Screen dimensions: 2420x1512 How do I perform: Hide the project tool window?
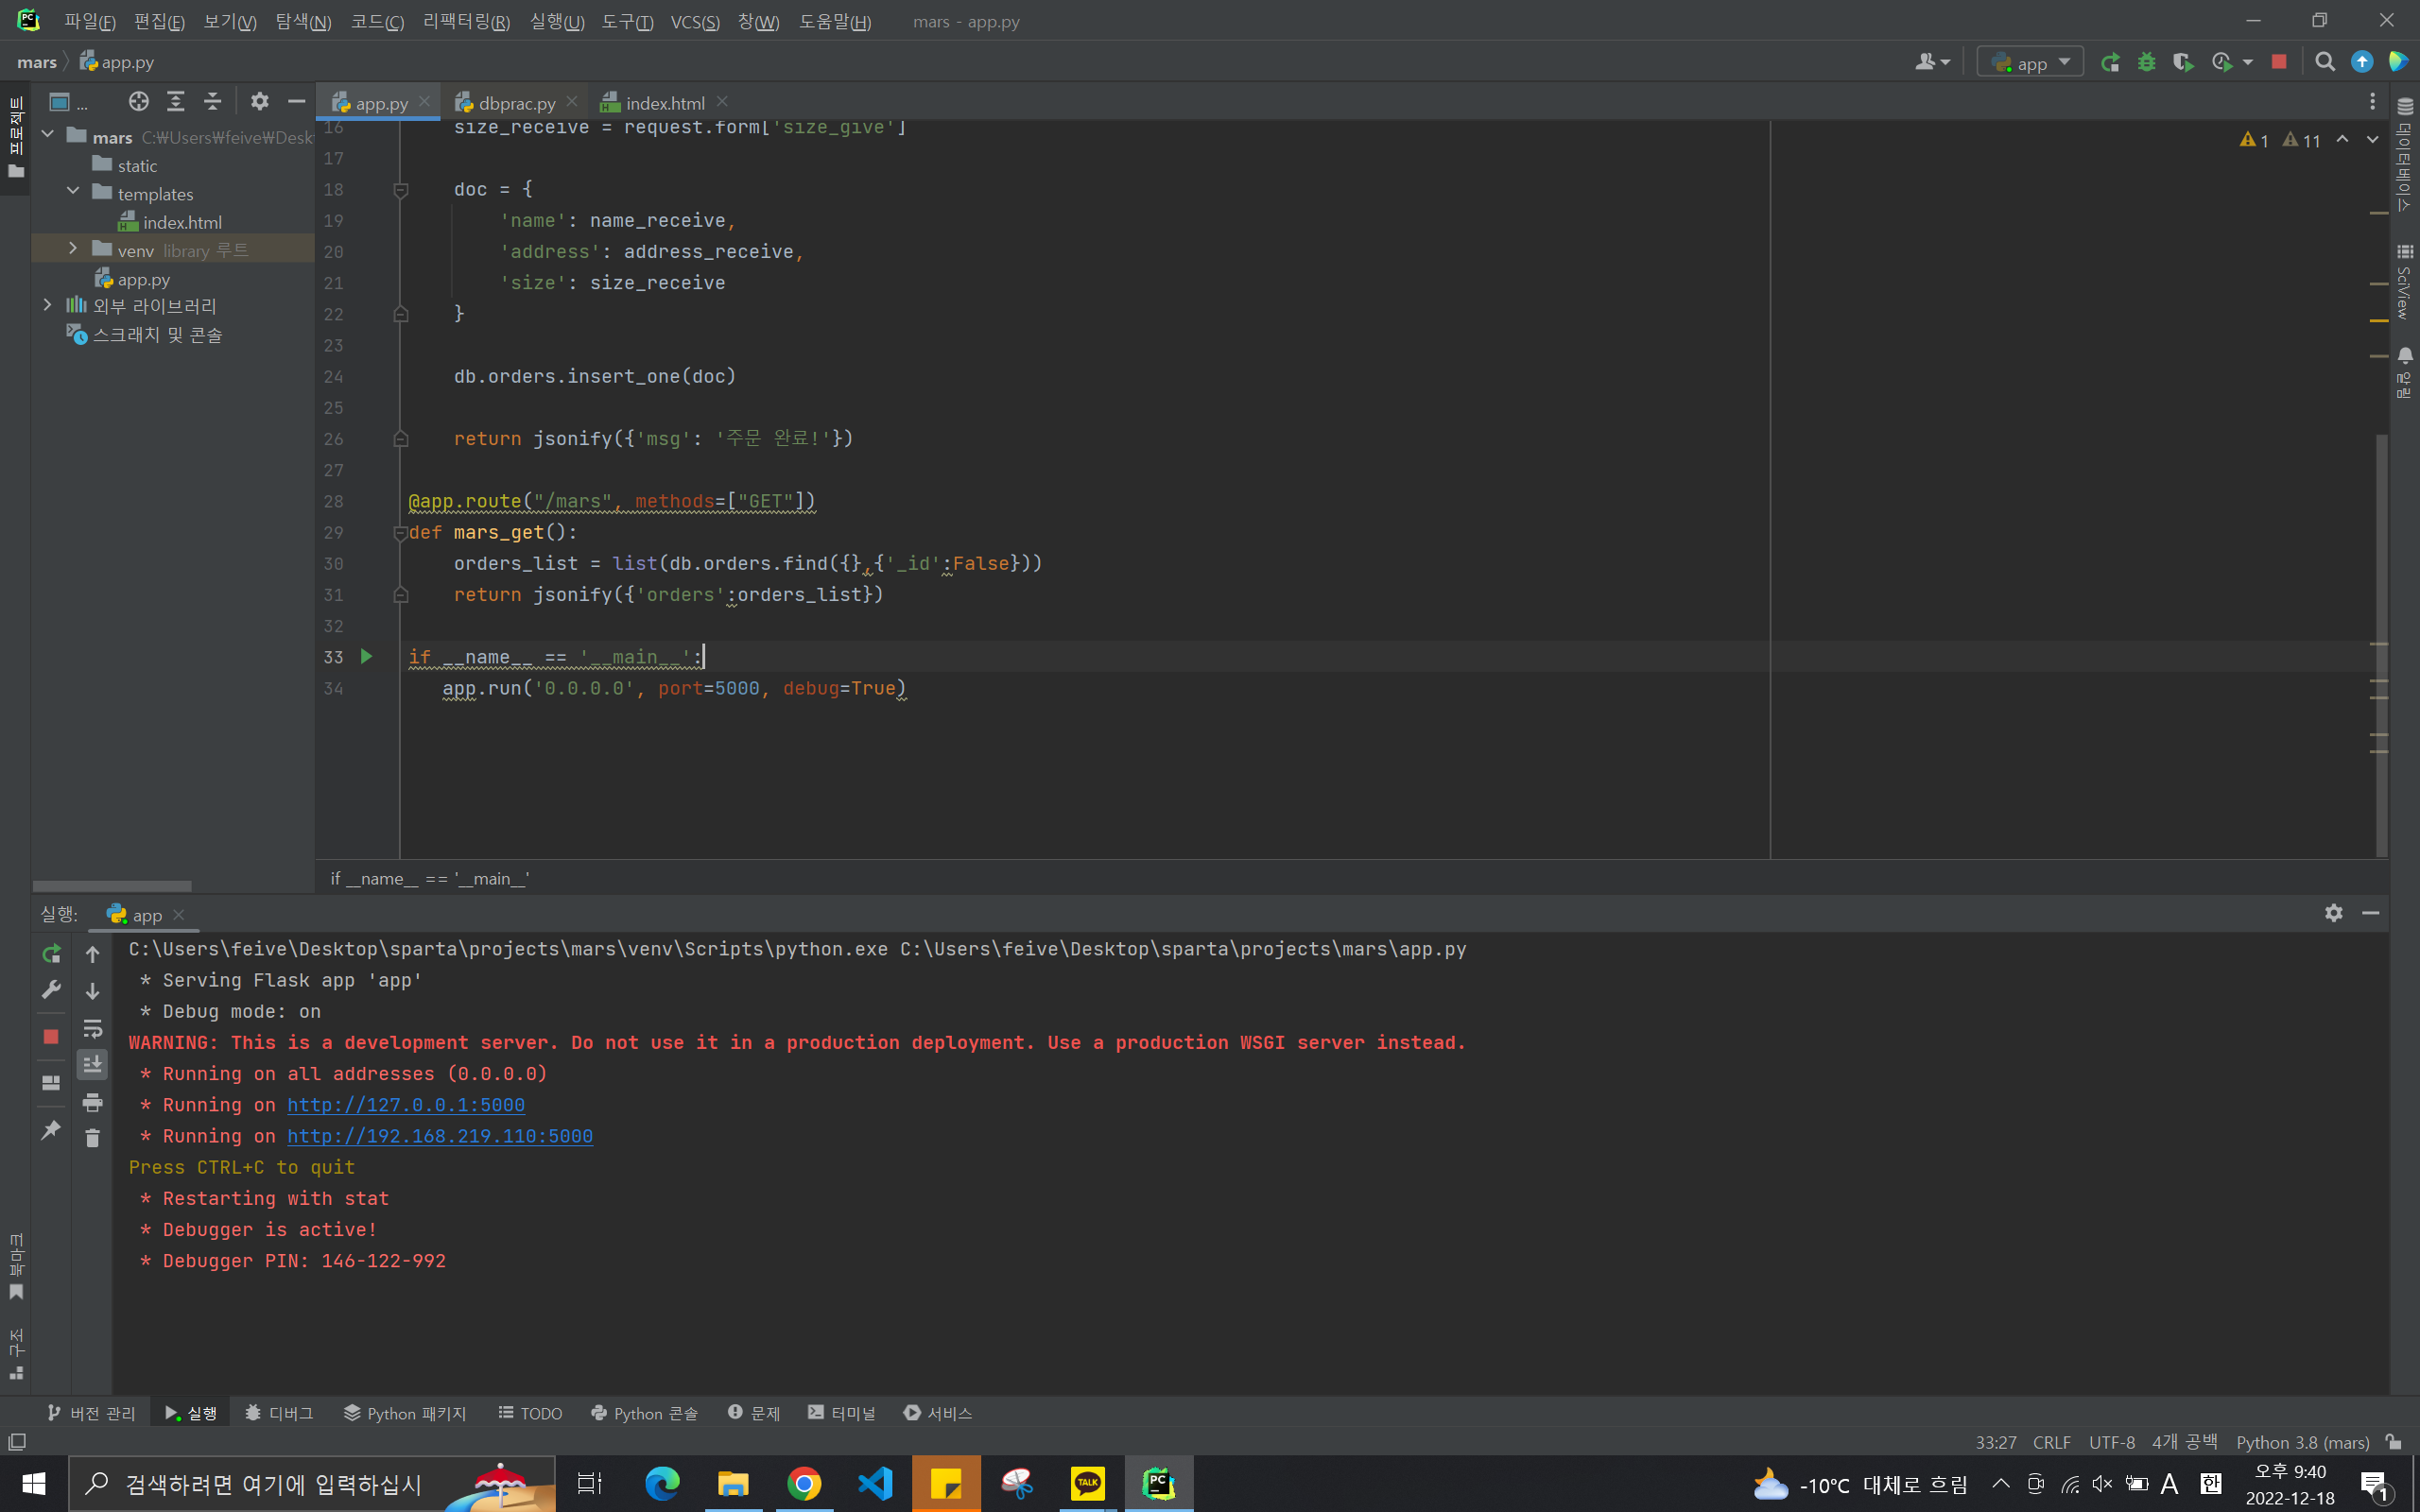296,101
